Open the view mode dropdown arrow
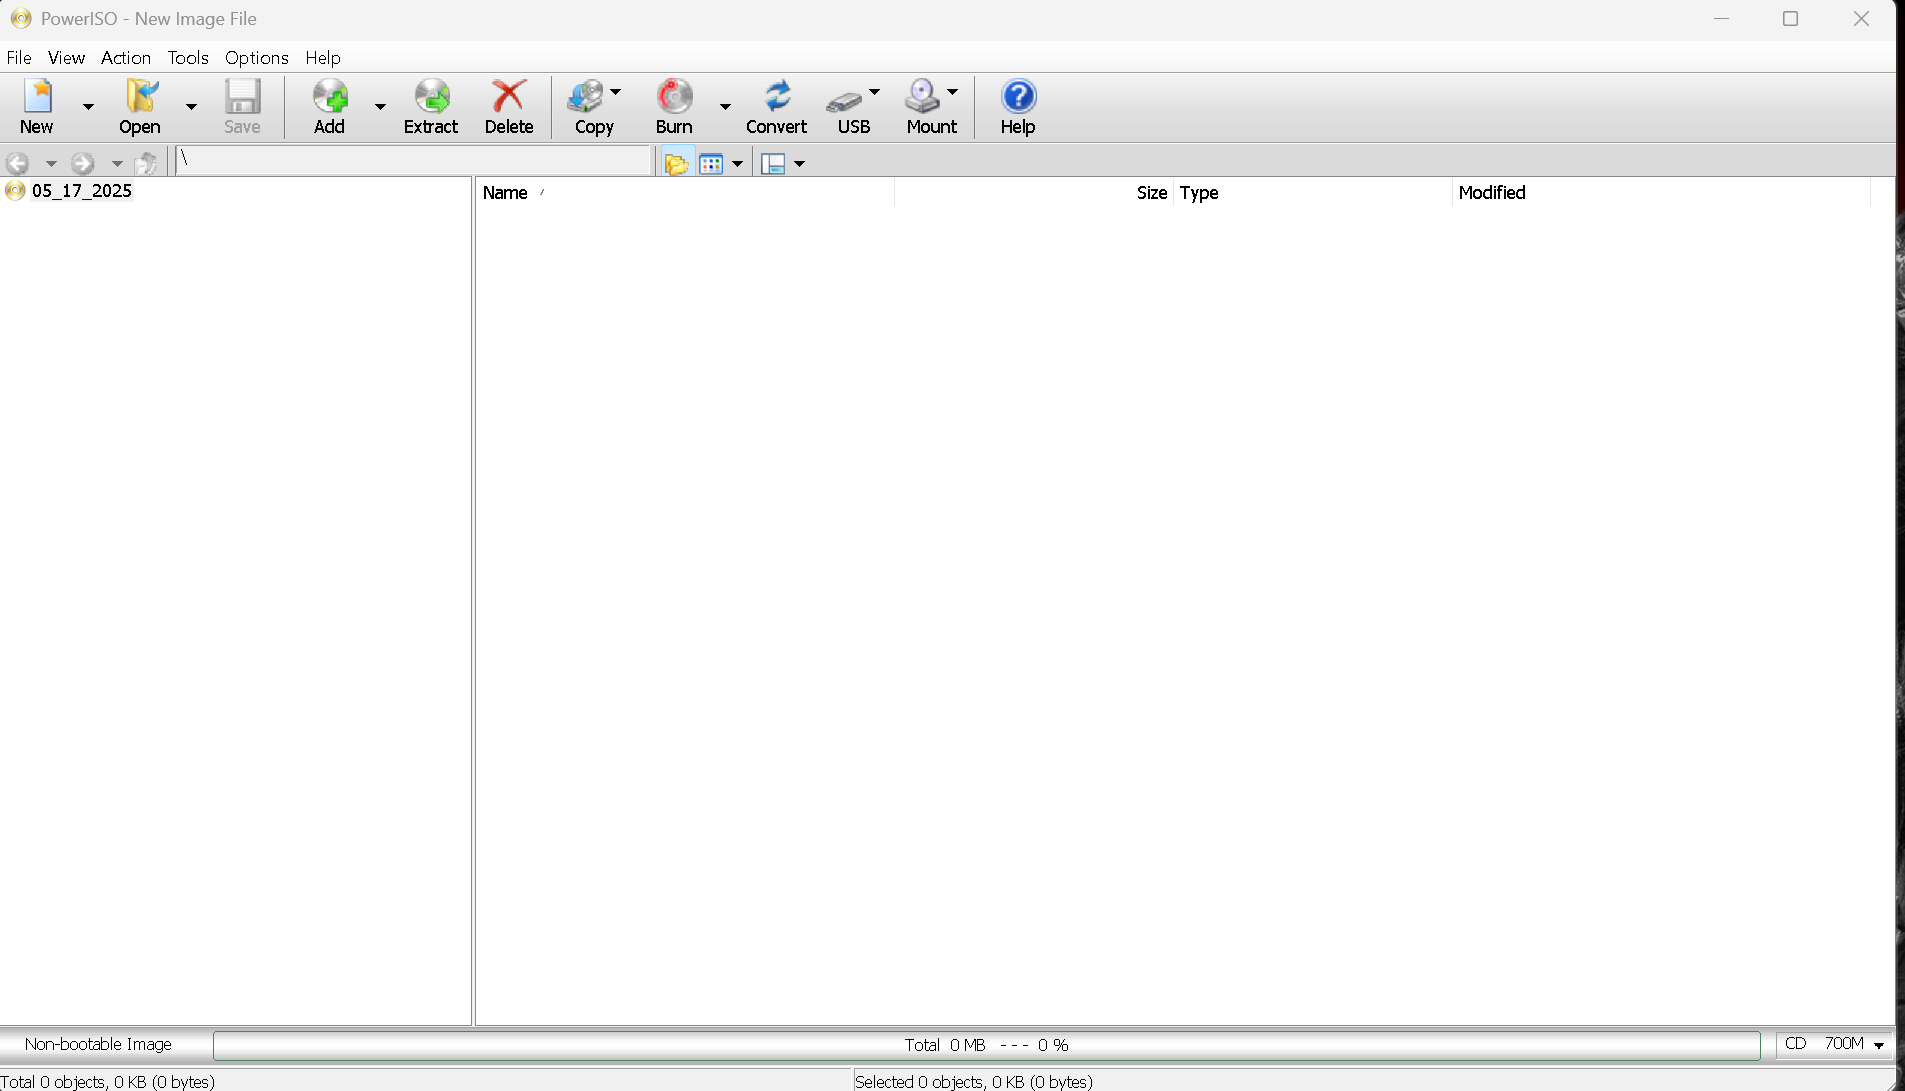This screenshot has width=1905, height=1091. pyautogui.click(x=738, y=163)
